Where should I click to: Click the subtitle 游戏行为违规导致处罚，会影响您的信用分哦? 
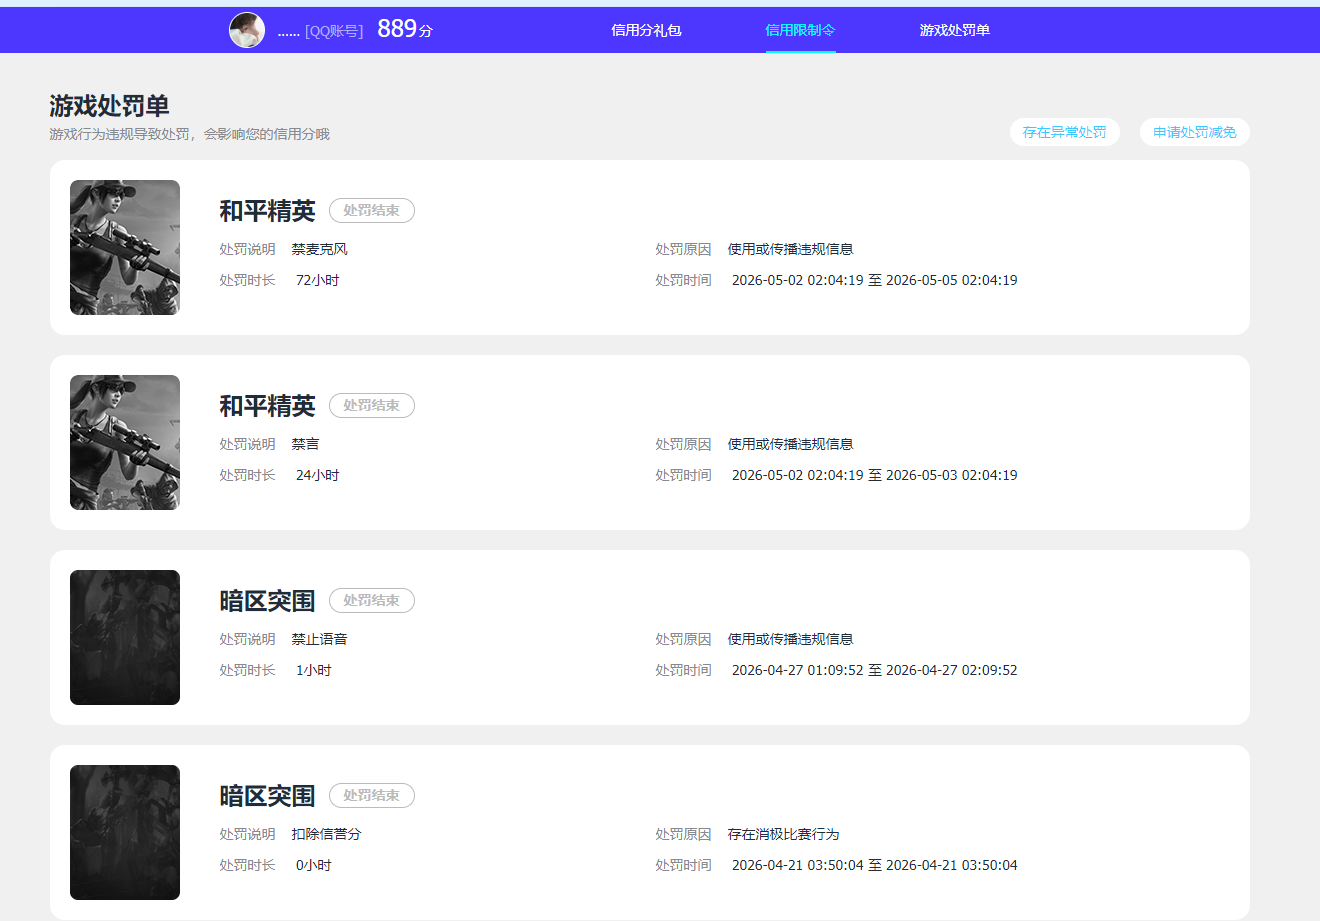(190, 134)
